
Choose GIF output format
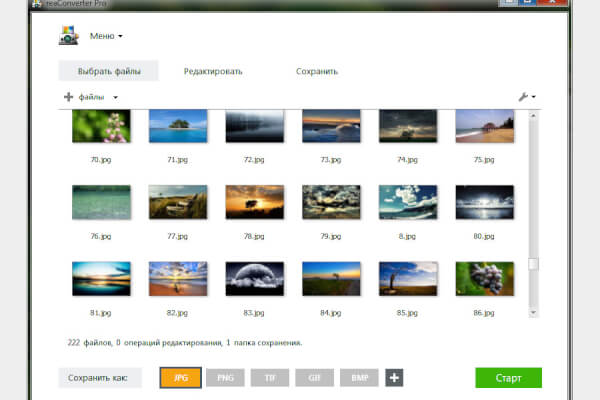pos(315,378)
